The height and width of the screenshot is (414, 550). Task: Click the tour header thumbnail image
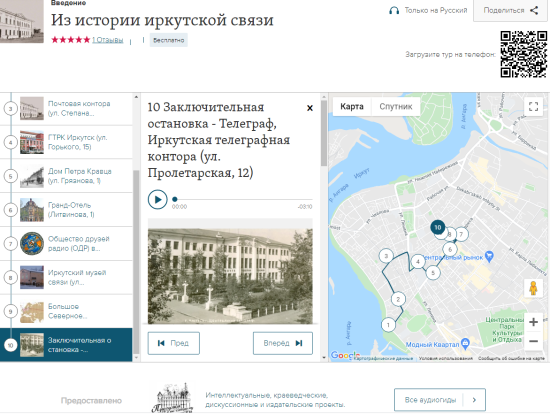click(x=22, y=22)
